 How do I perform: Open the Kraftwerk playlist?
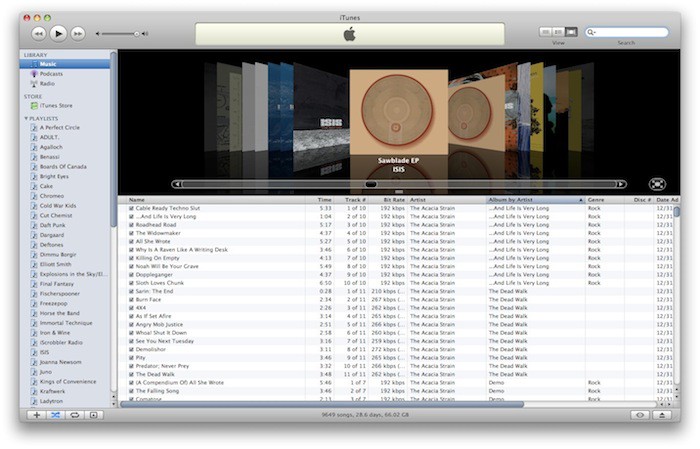pos(52,391)
